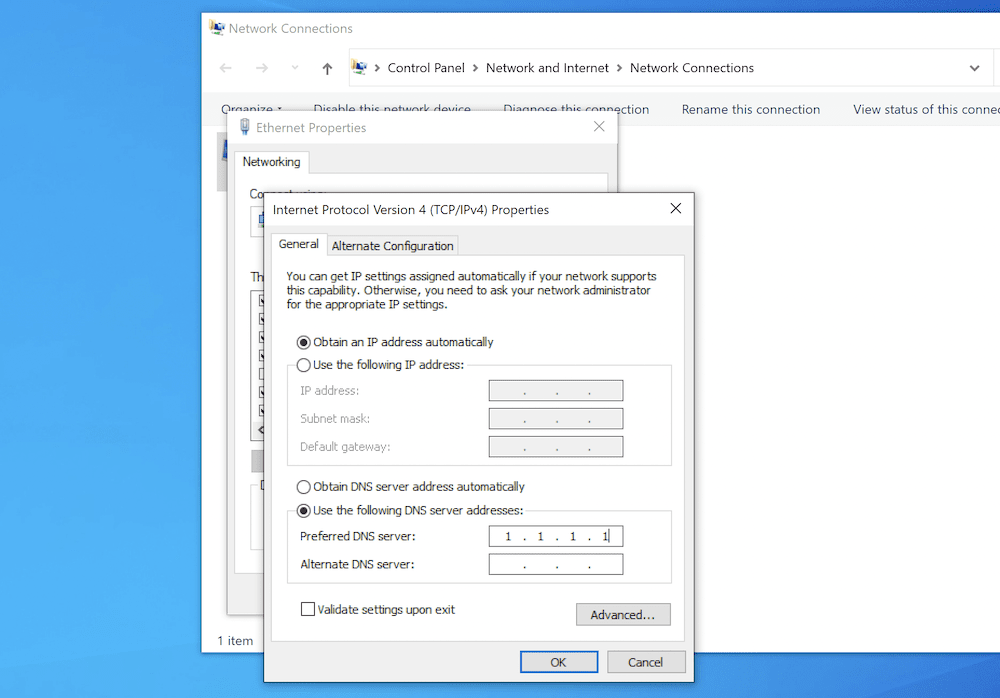Expand chevron after Network and Internet
This screenshot has height=698, width=1000.
(619, 68)
